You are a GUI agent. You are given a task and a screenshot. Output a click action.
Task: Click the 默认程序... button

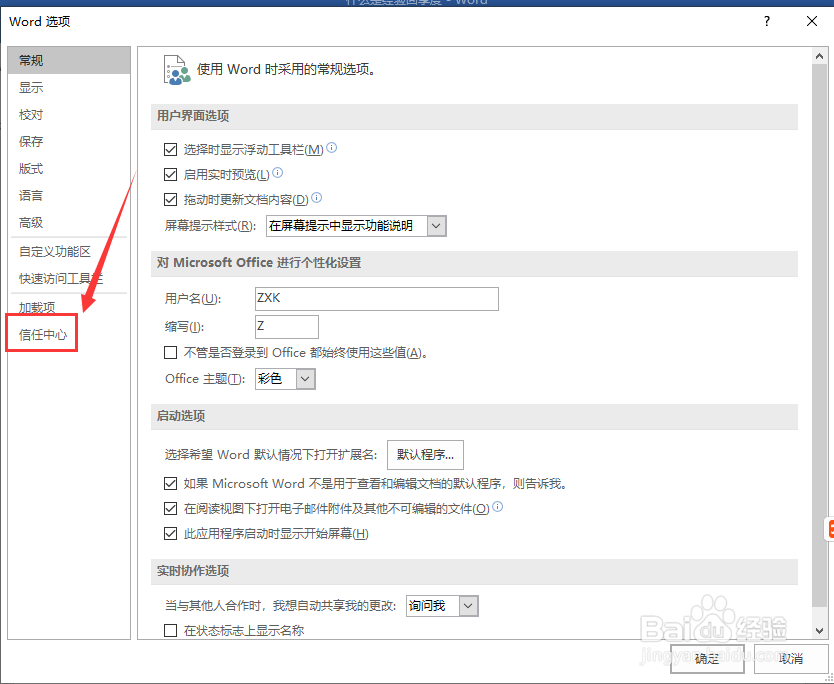425,455
